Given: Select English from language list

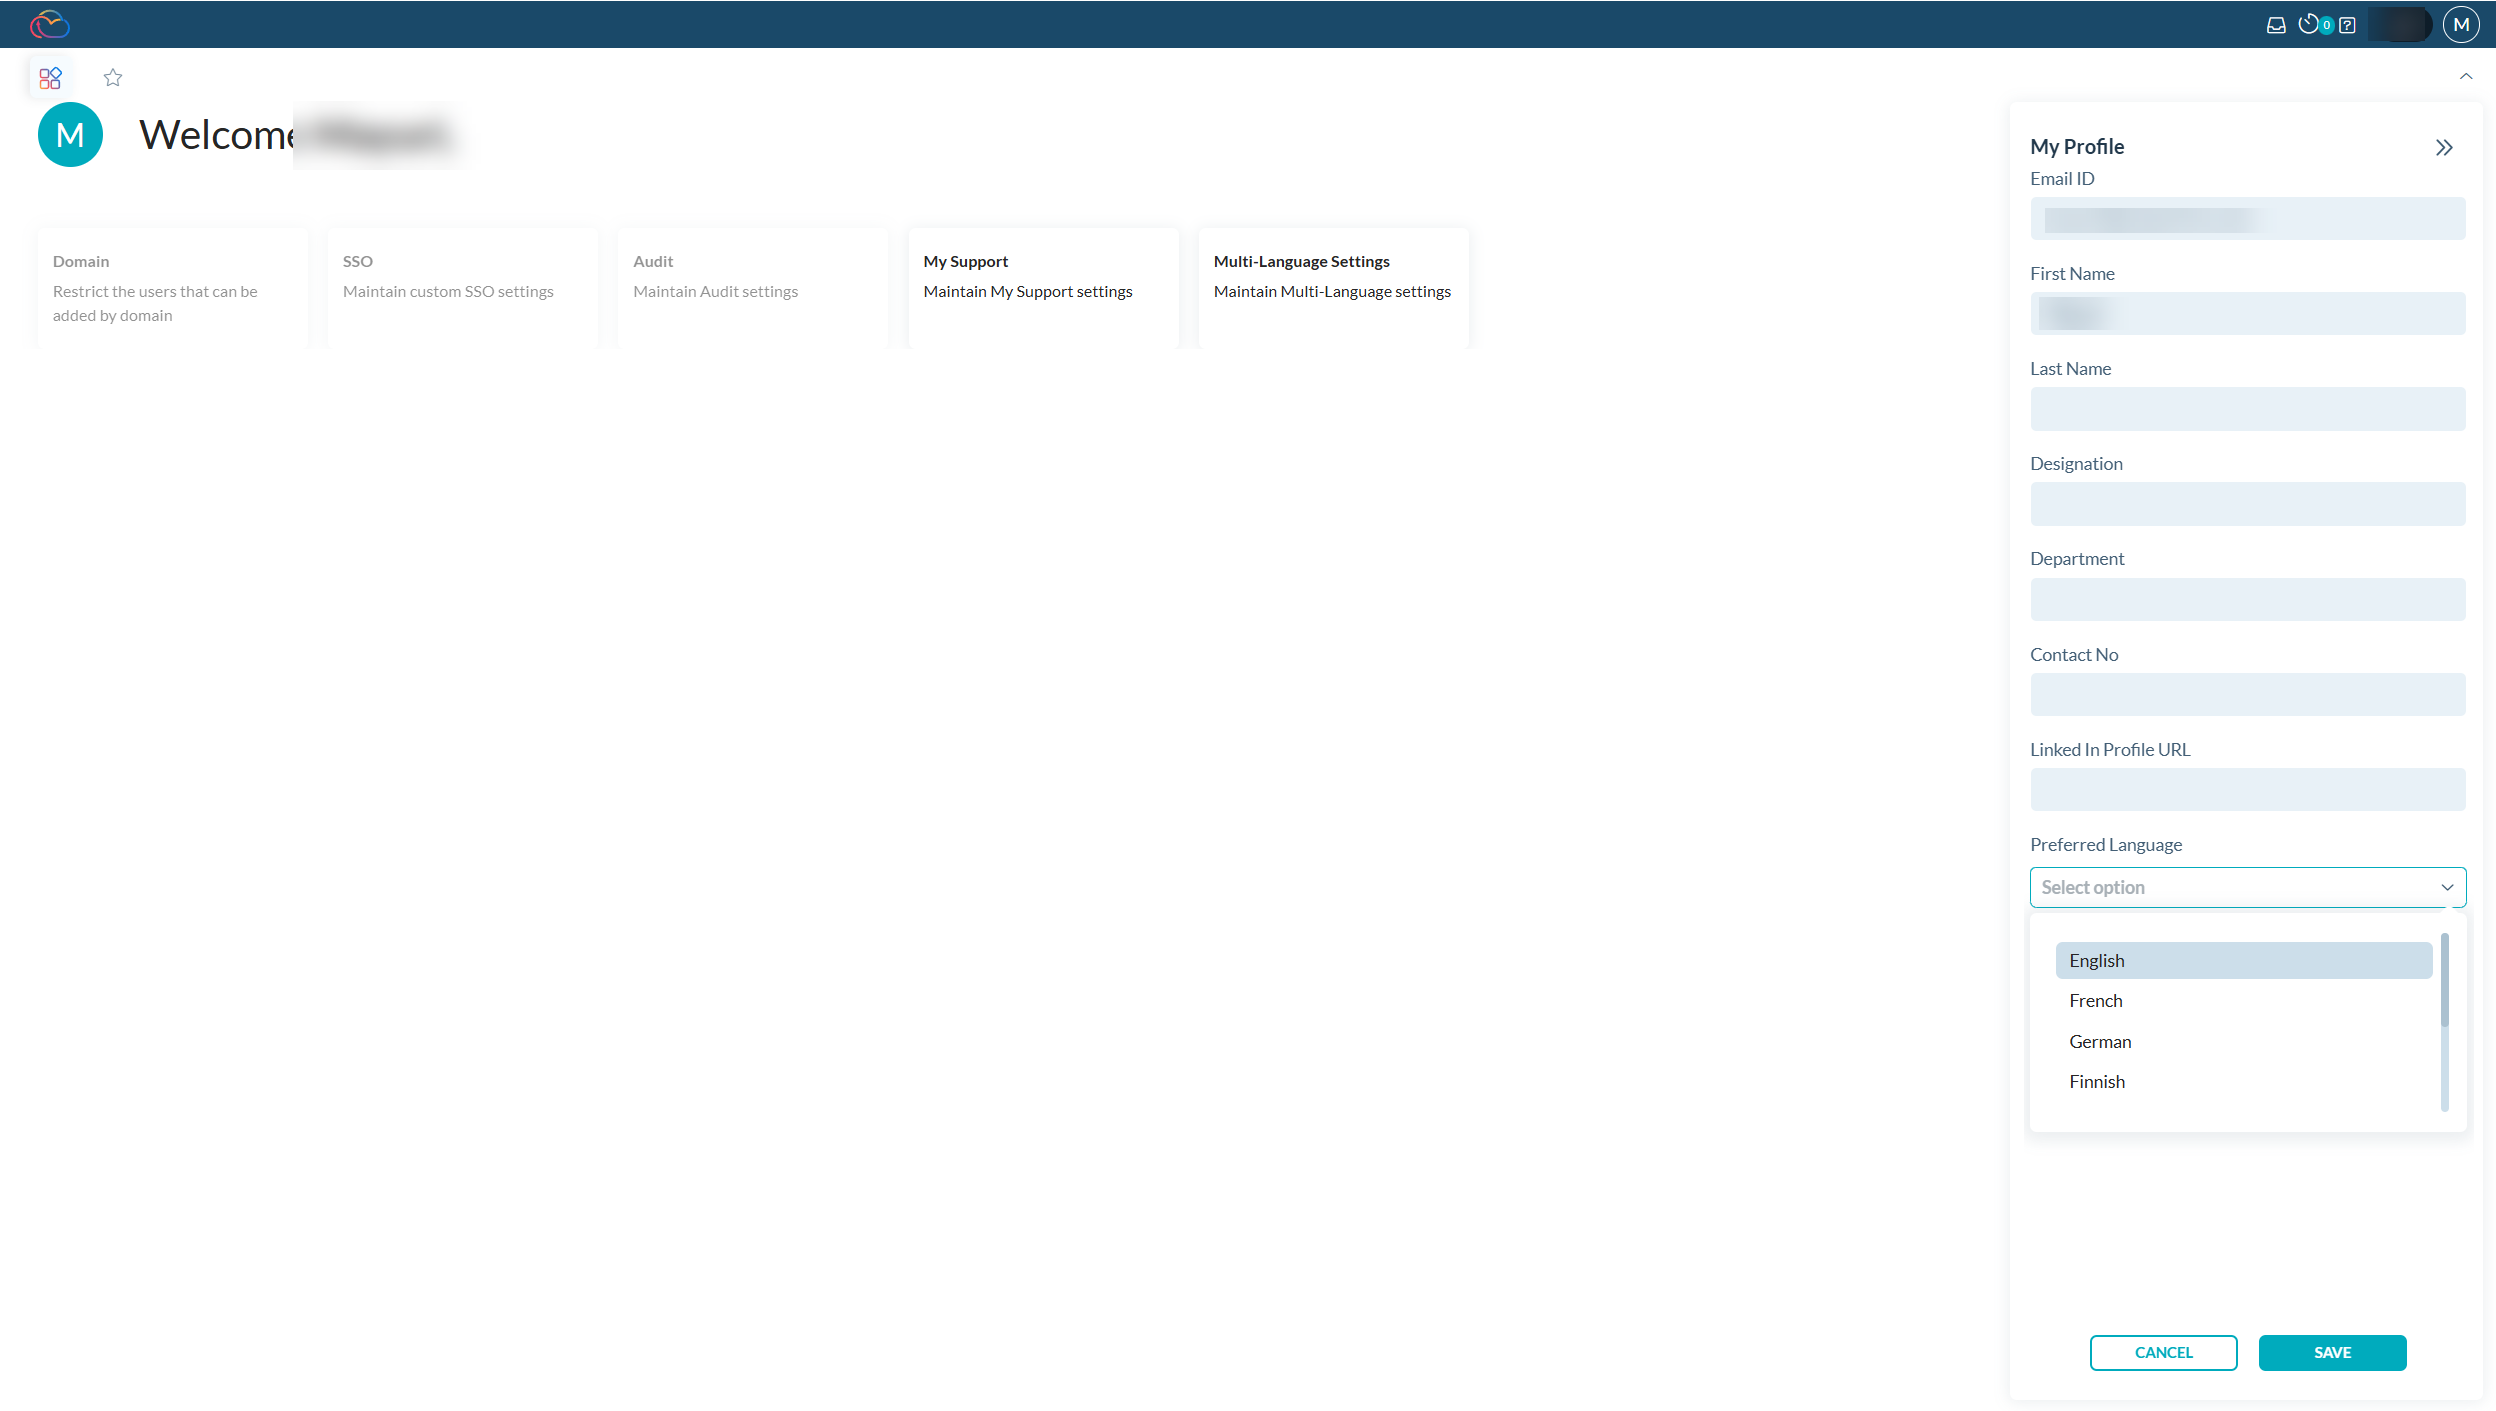Looking at the screenshot, I should (2243, 960).
